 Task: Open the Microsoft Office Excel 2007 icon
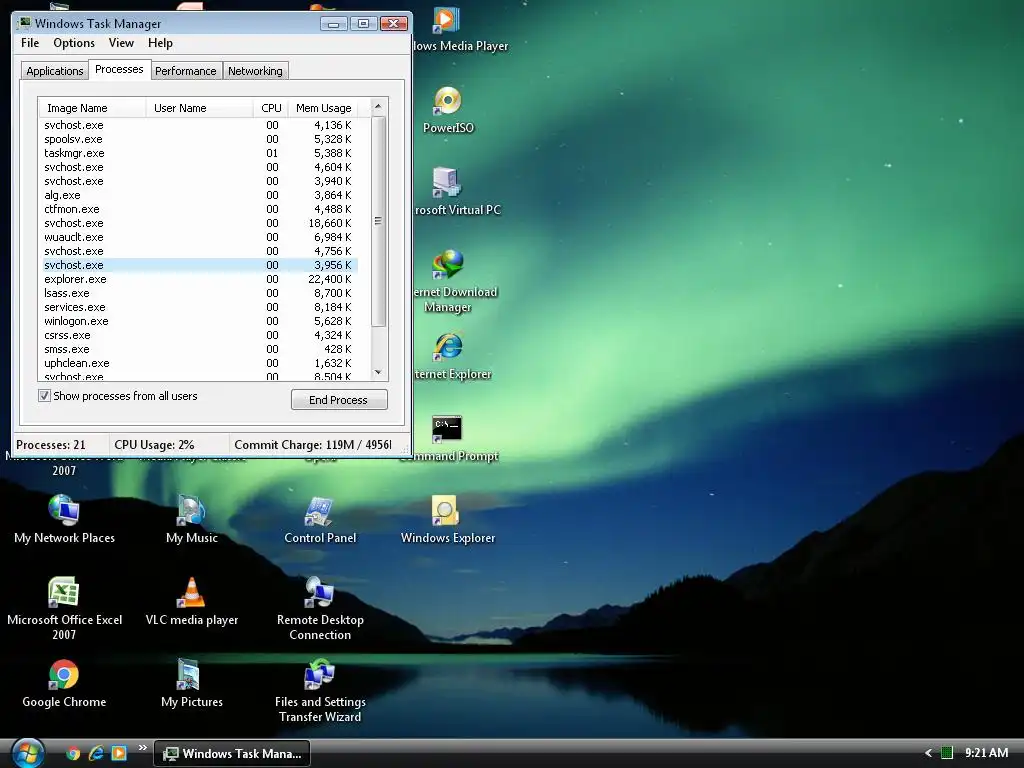[x=64, y=609]
